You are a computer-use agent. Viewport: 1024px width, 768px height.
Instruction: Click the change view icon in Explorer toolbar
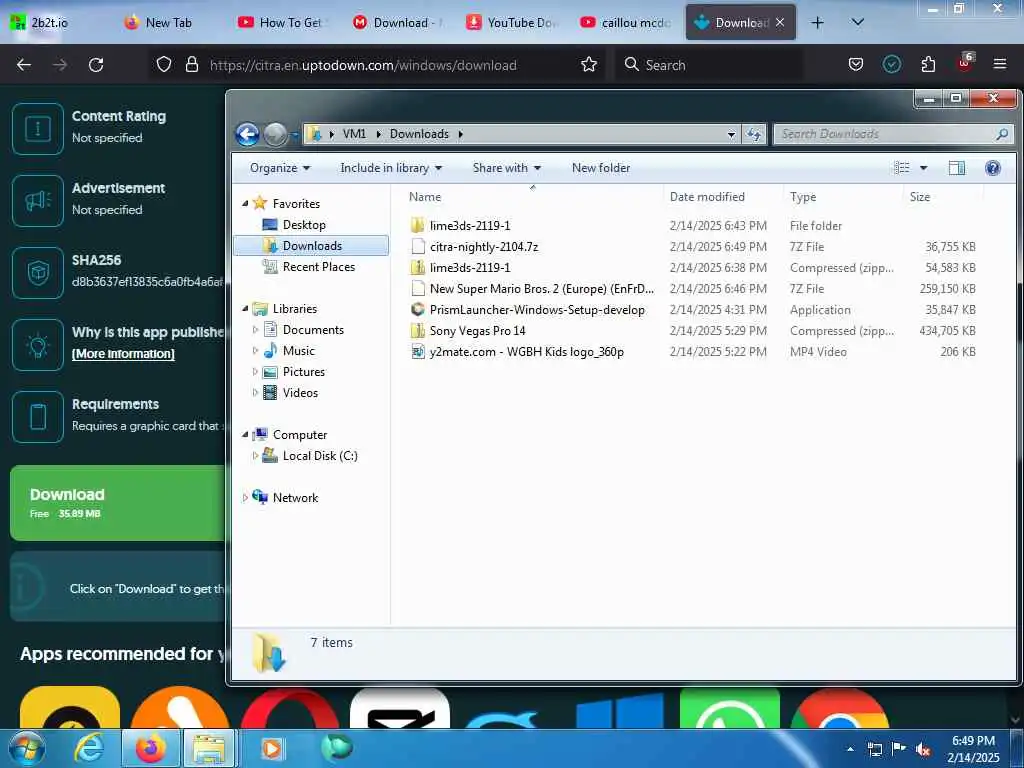(902, 168)
